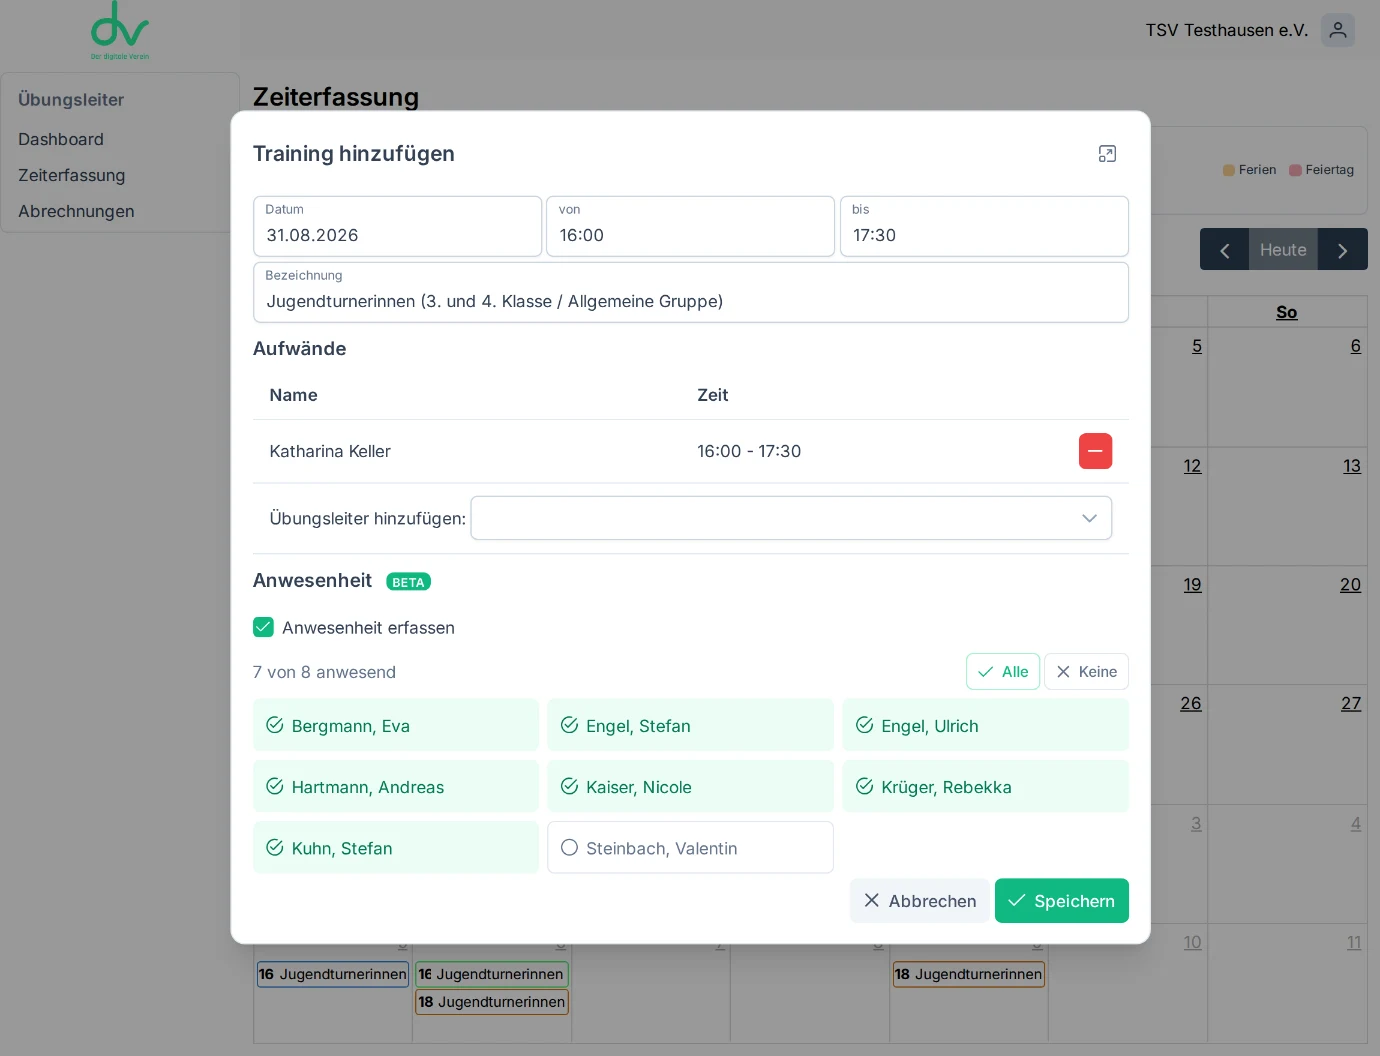The height and width of the screenshot is (1056, 1380).
Task: Click the DV logo
Action: [120, 30]
